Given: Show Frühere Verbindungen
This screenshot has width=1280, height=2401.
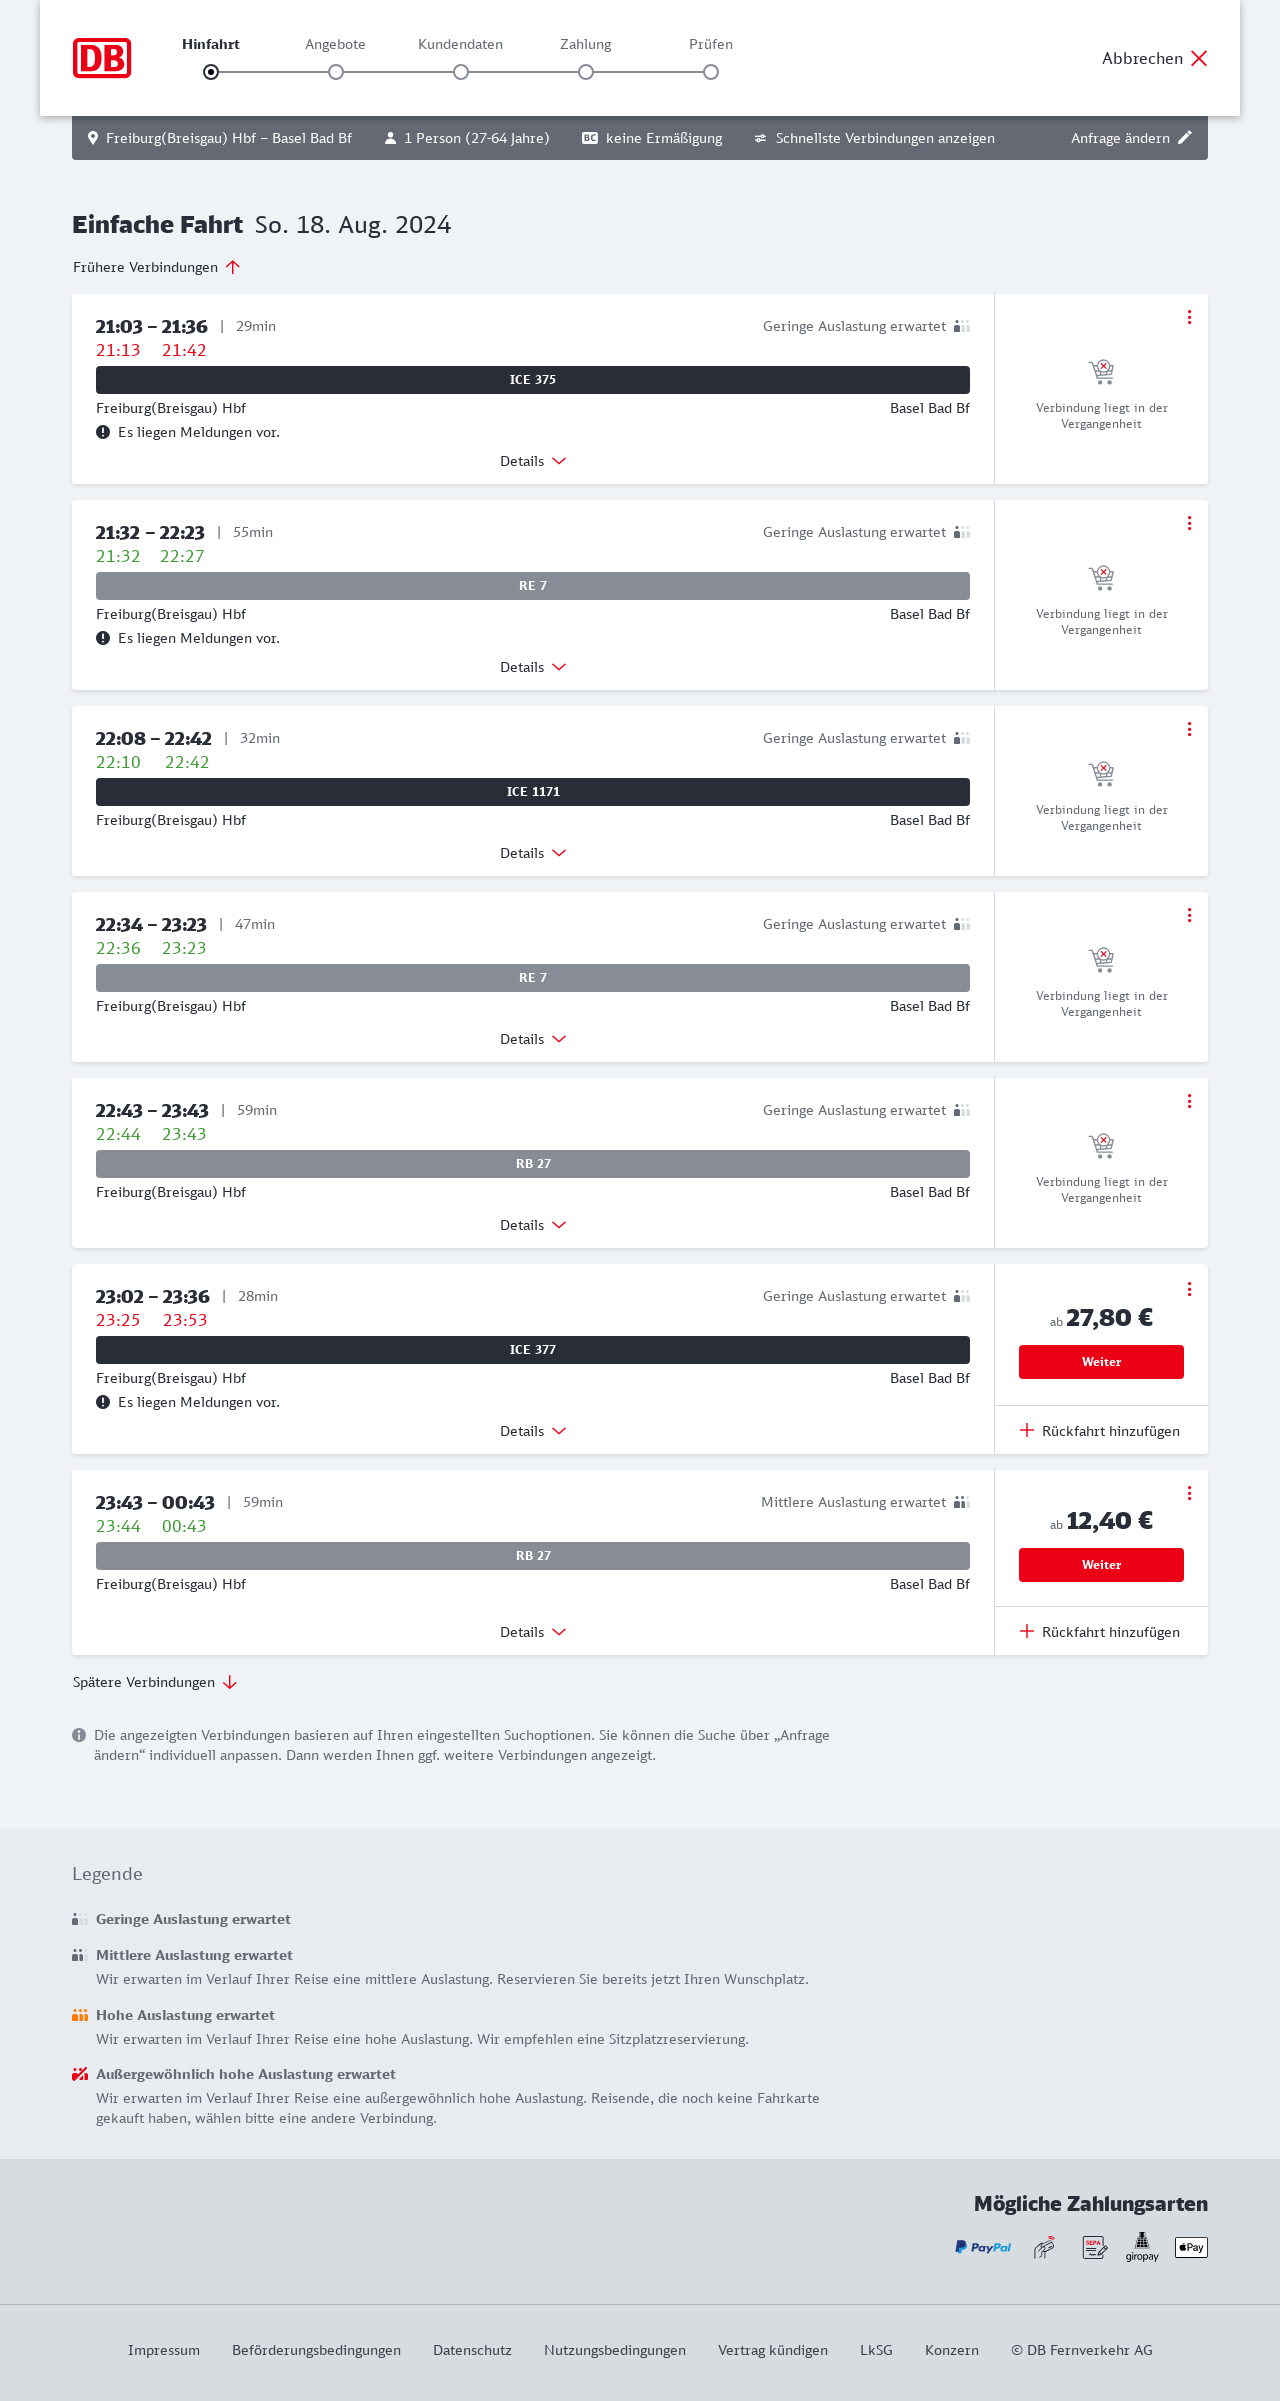Looking at the screenshot, I should 156,267.
